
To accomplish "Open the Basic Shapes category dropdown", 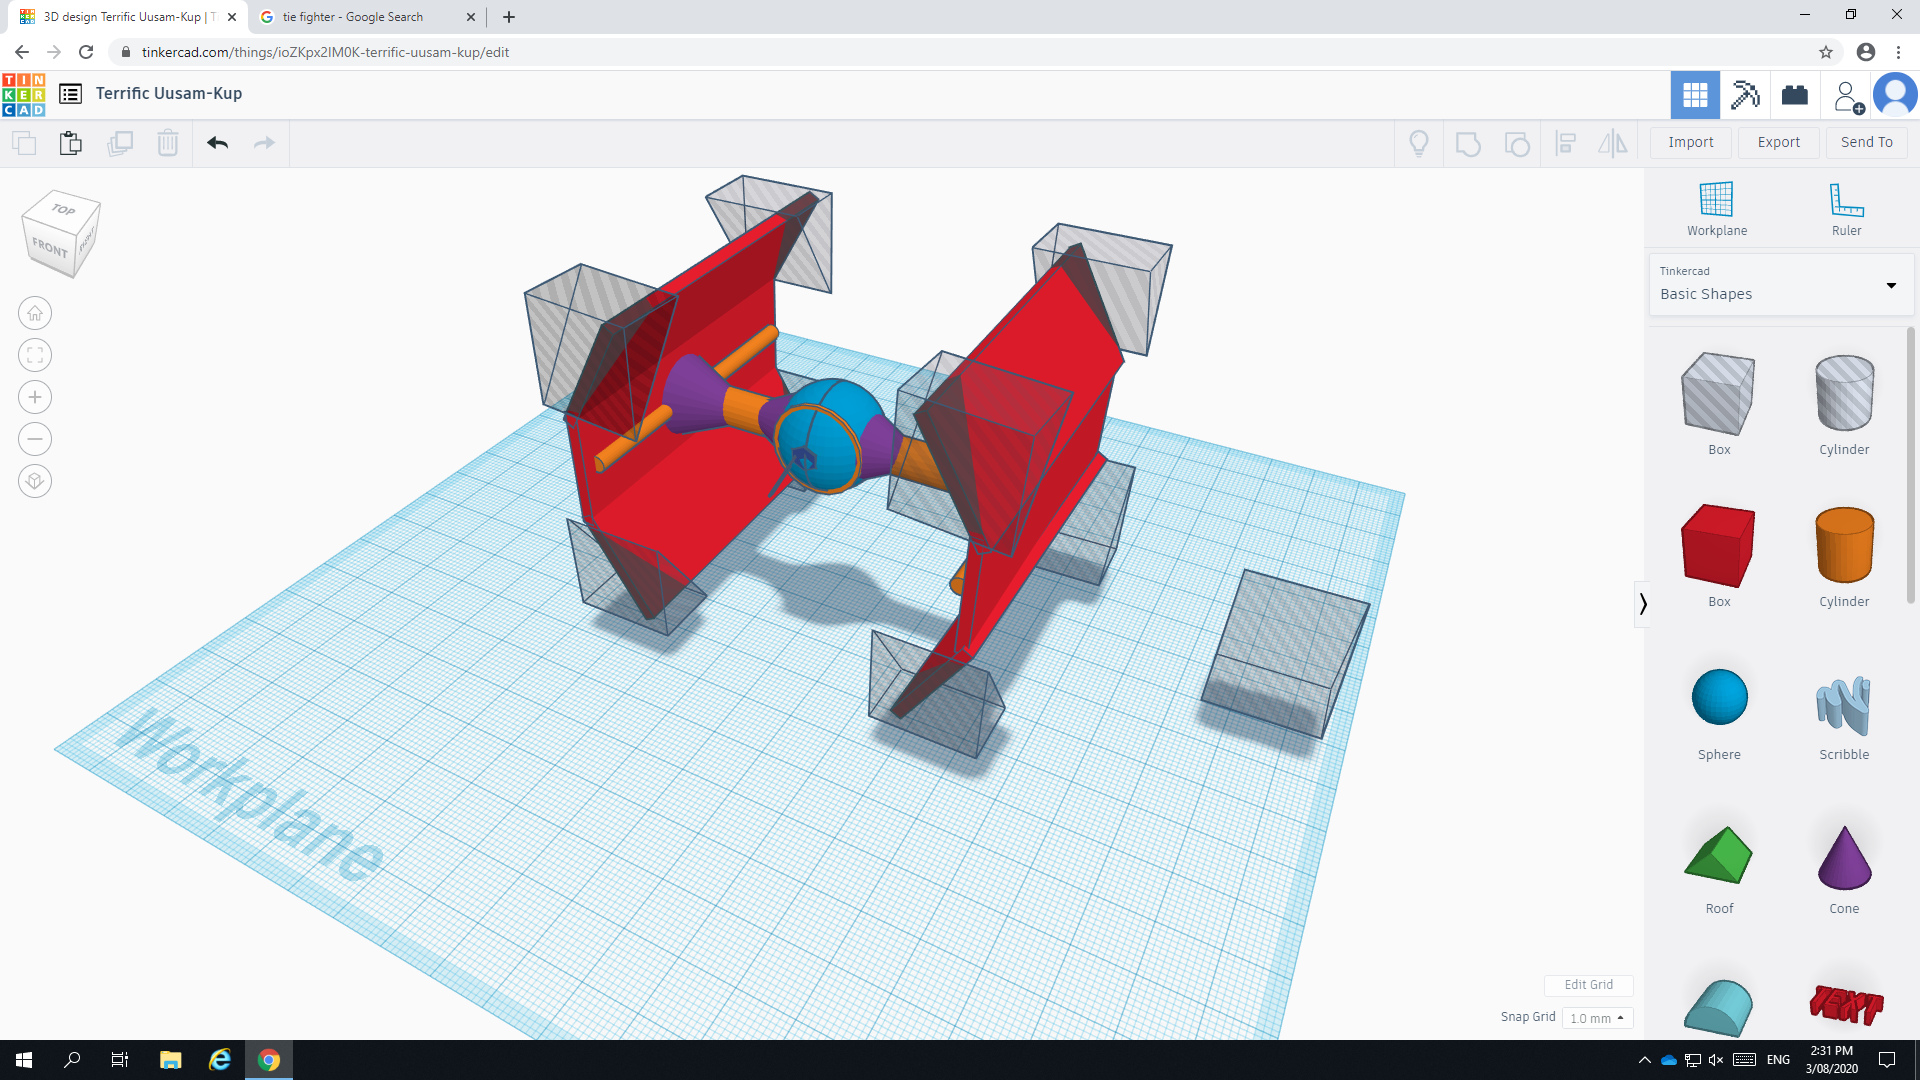I will click(1781, 284).
